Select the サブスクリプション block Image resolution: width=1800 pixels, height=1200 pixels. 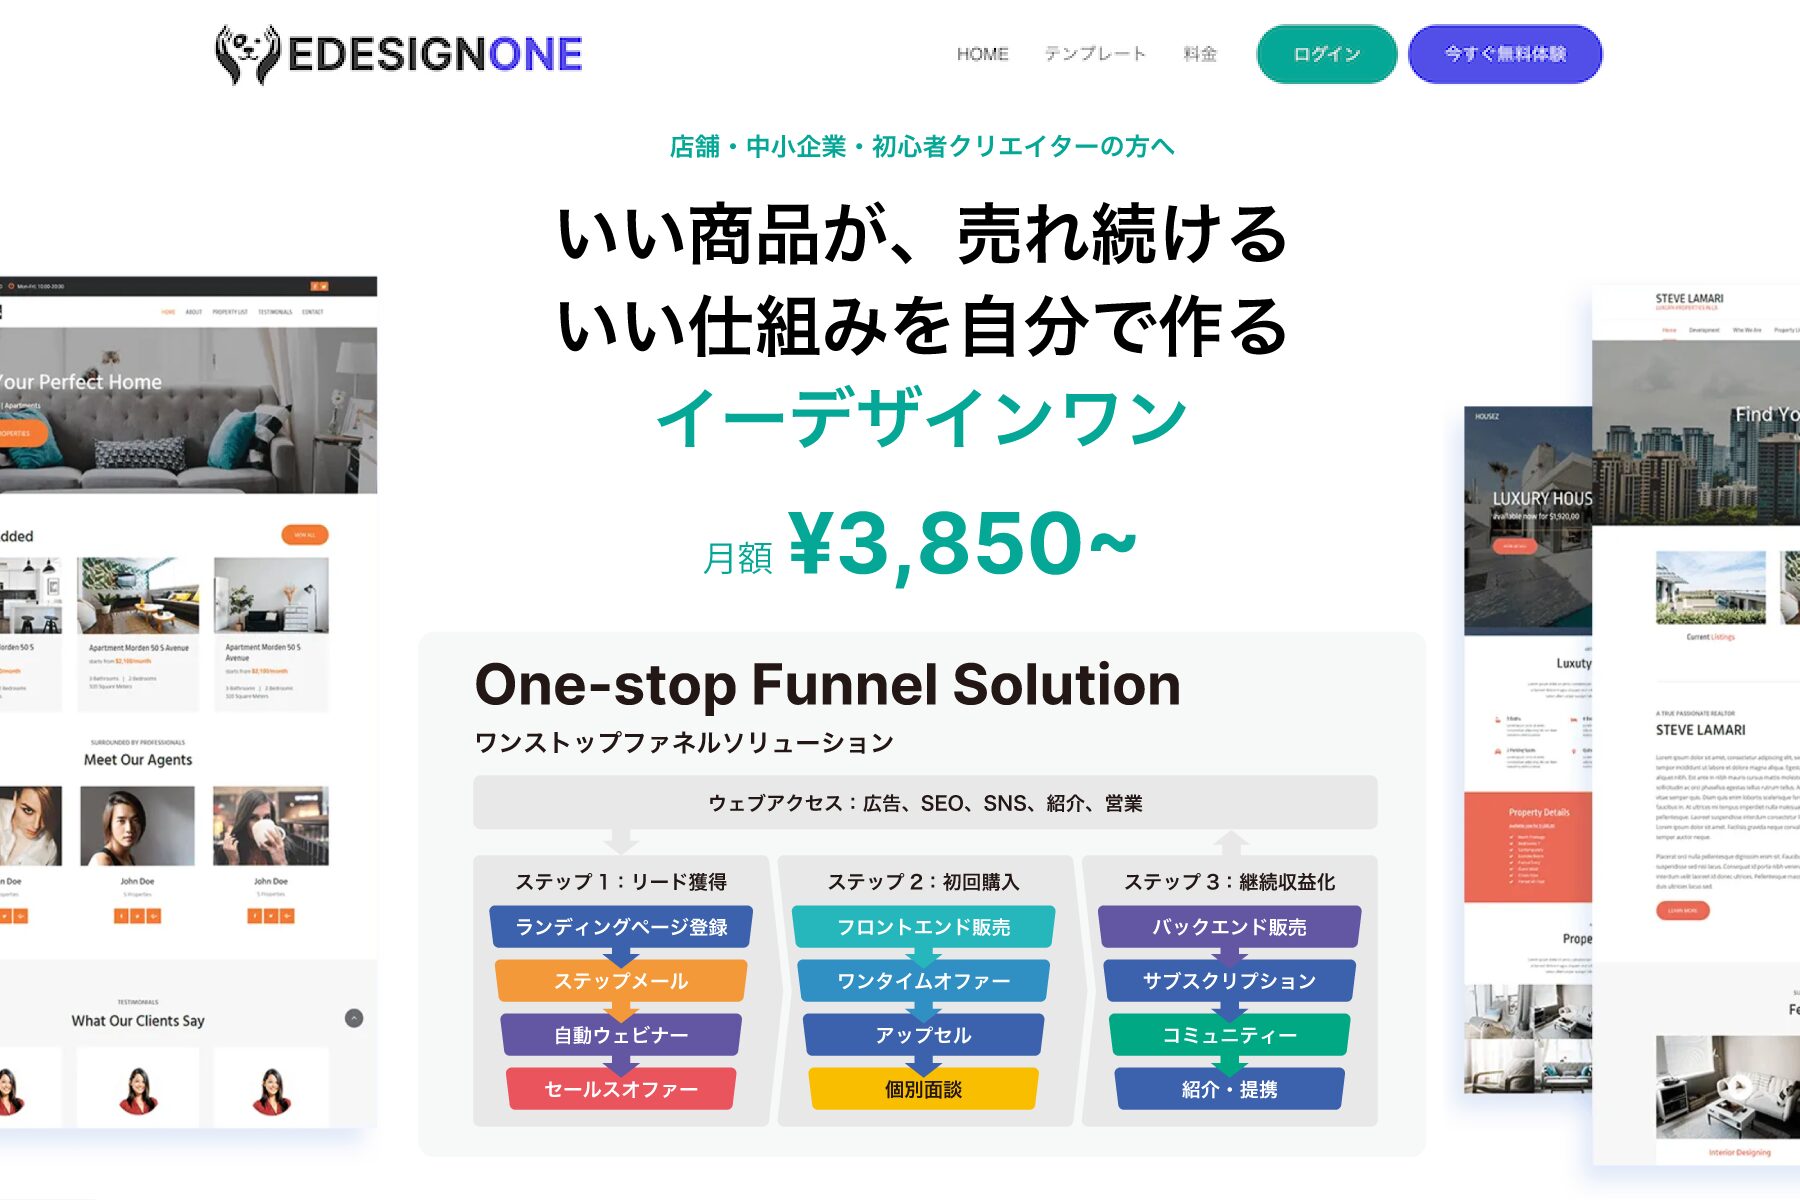click(x=1229, y=981)
